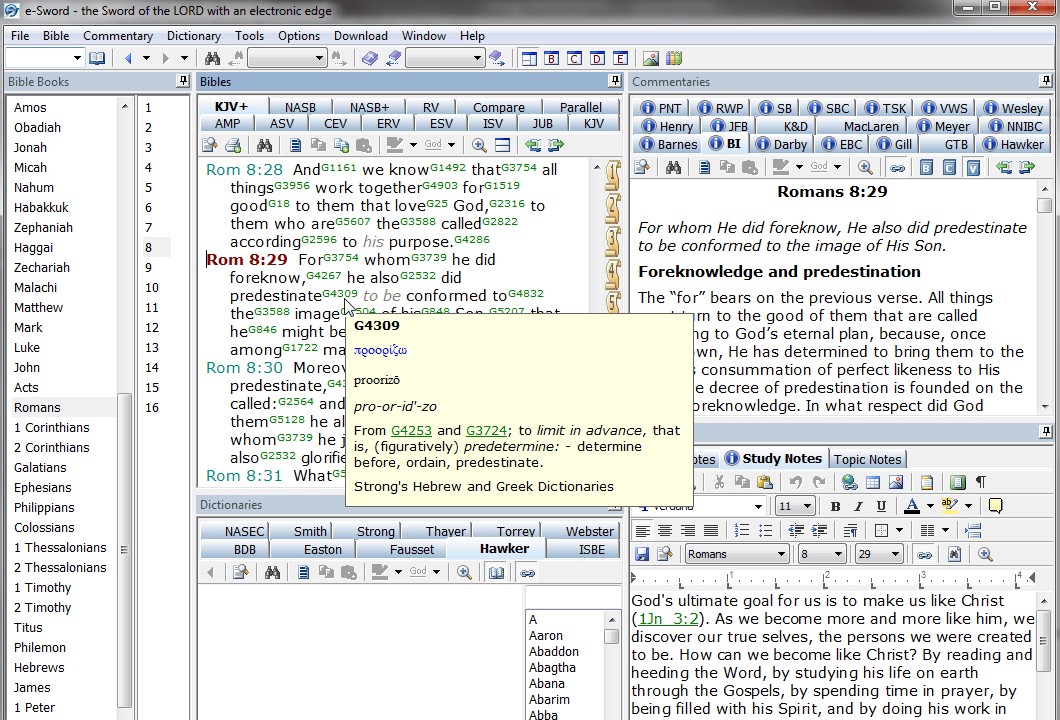
Task: Click the copy icon in the notes editor toolbar
Action: point(742,482)
